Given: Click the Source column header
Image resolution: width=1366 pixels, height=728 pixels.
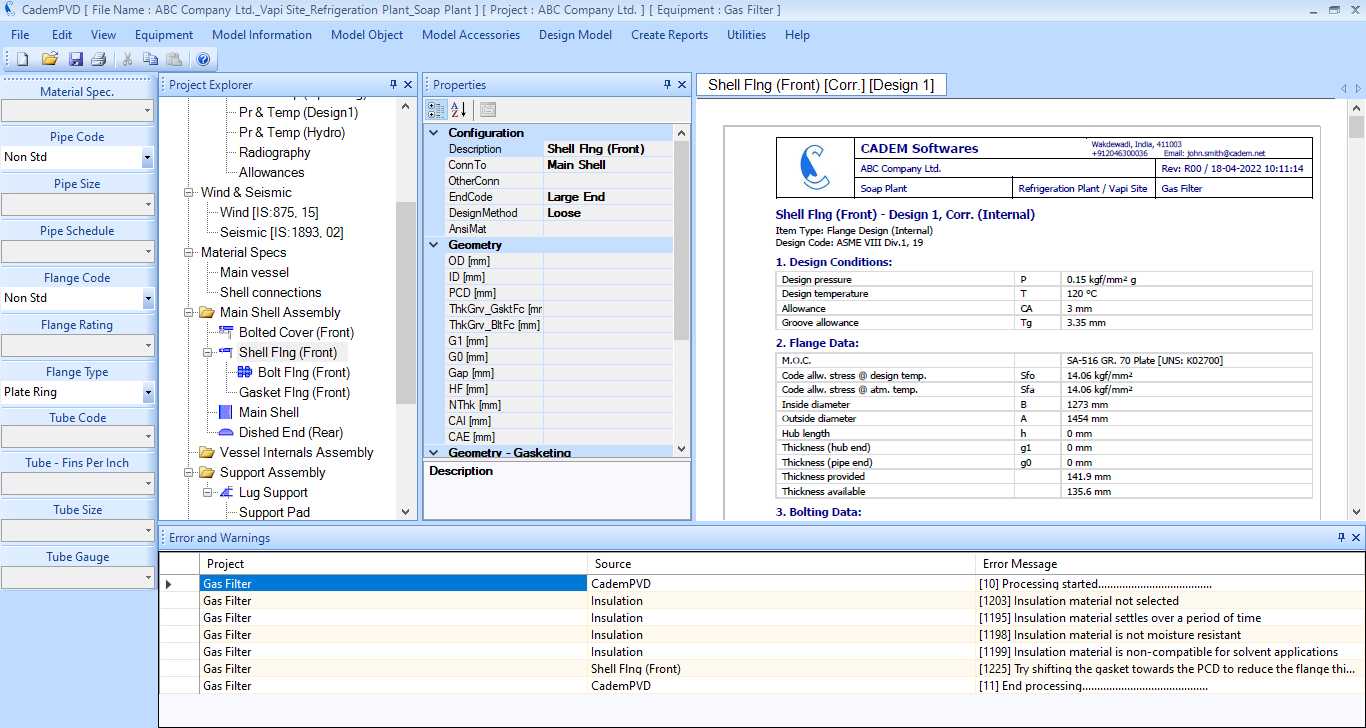Looking at the screenshot, I should coord(781,564).
